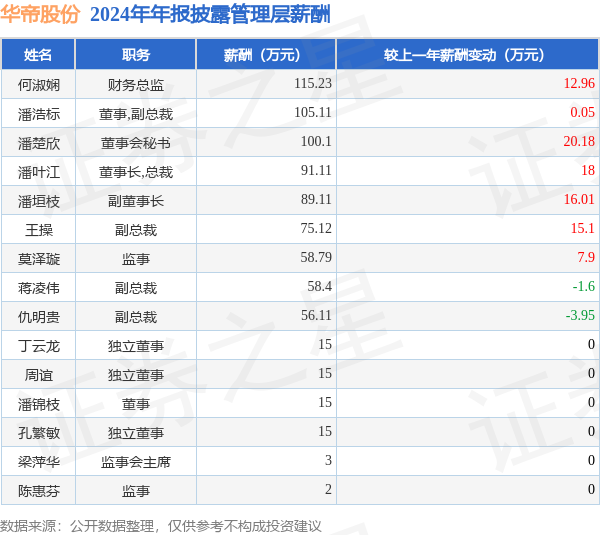
Task: Select the name 仇明贵
Action: click(x=39, y=317)
